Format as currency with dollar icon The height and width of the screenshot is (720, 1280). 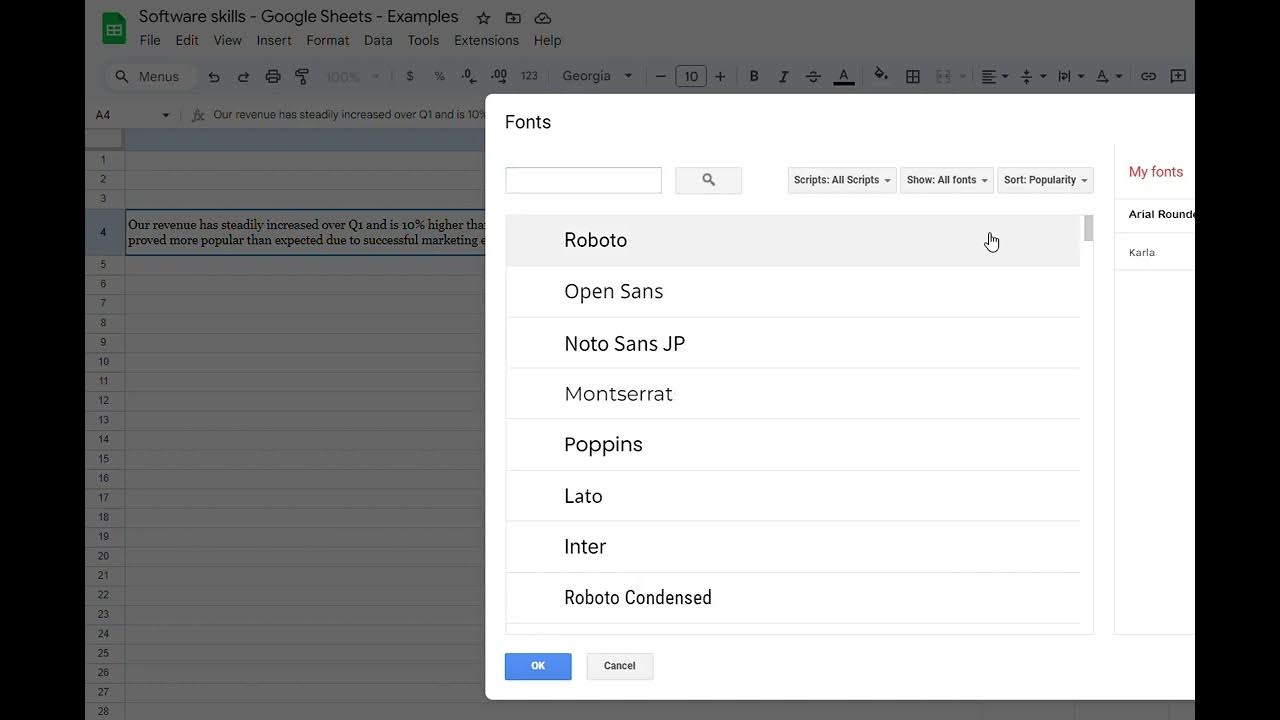(x=410, y=76)
